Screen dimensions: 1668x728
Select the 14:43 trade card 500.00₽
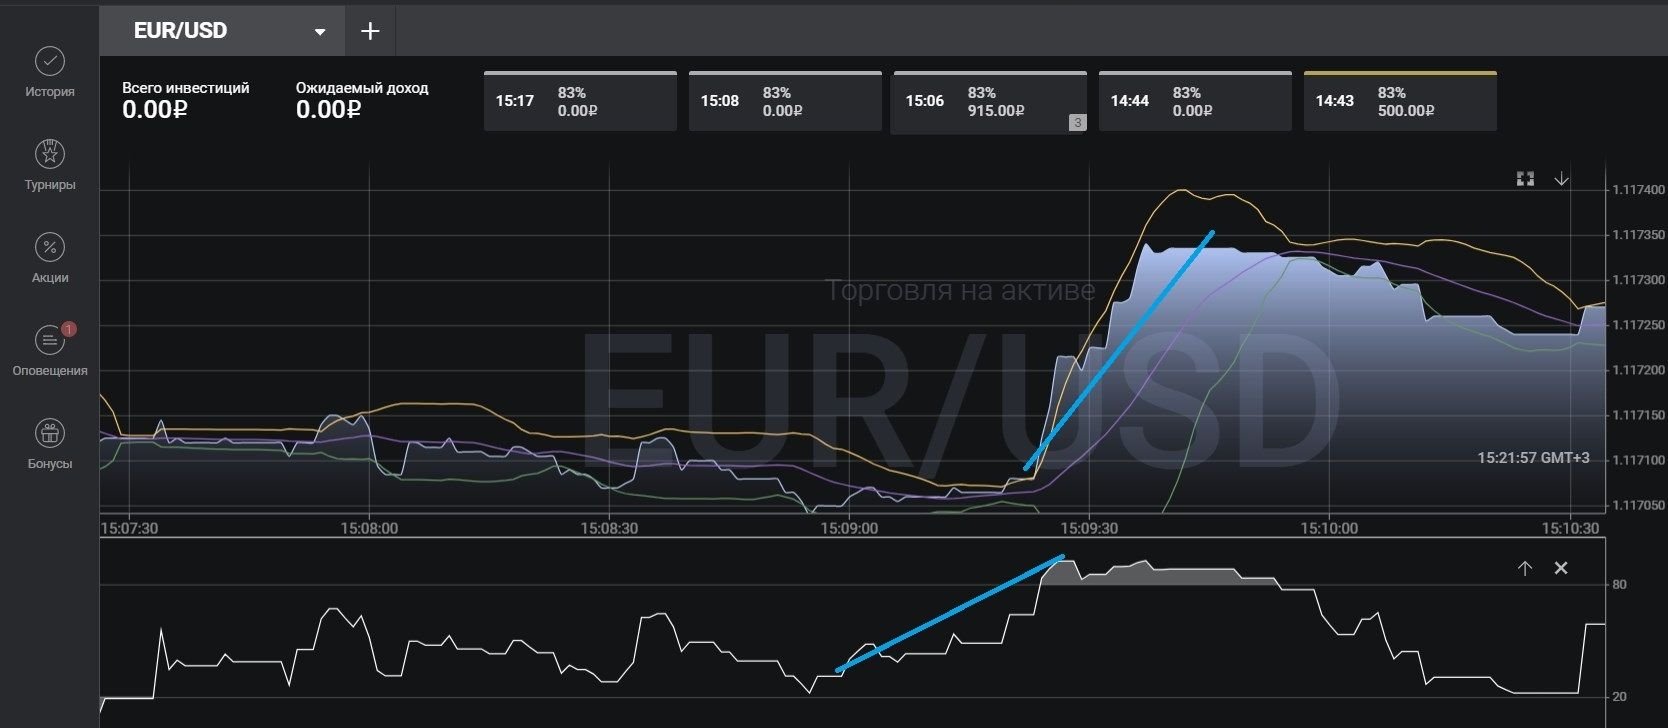point(1400,101)
